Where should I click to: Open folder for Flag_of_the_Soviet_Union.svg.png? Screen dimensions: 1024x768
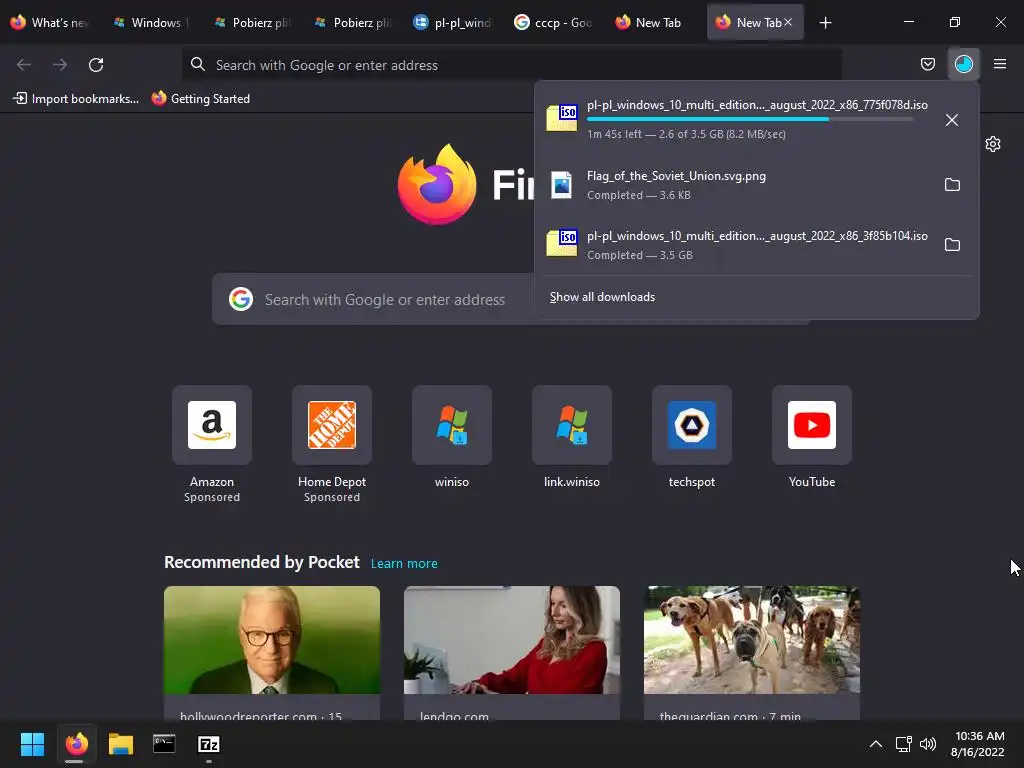[952, 185]
